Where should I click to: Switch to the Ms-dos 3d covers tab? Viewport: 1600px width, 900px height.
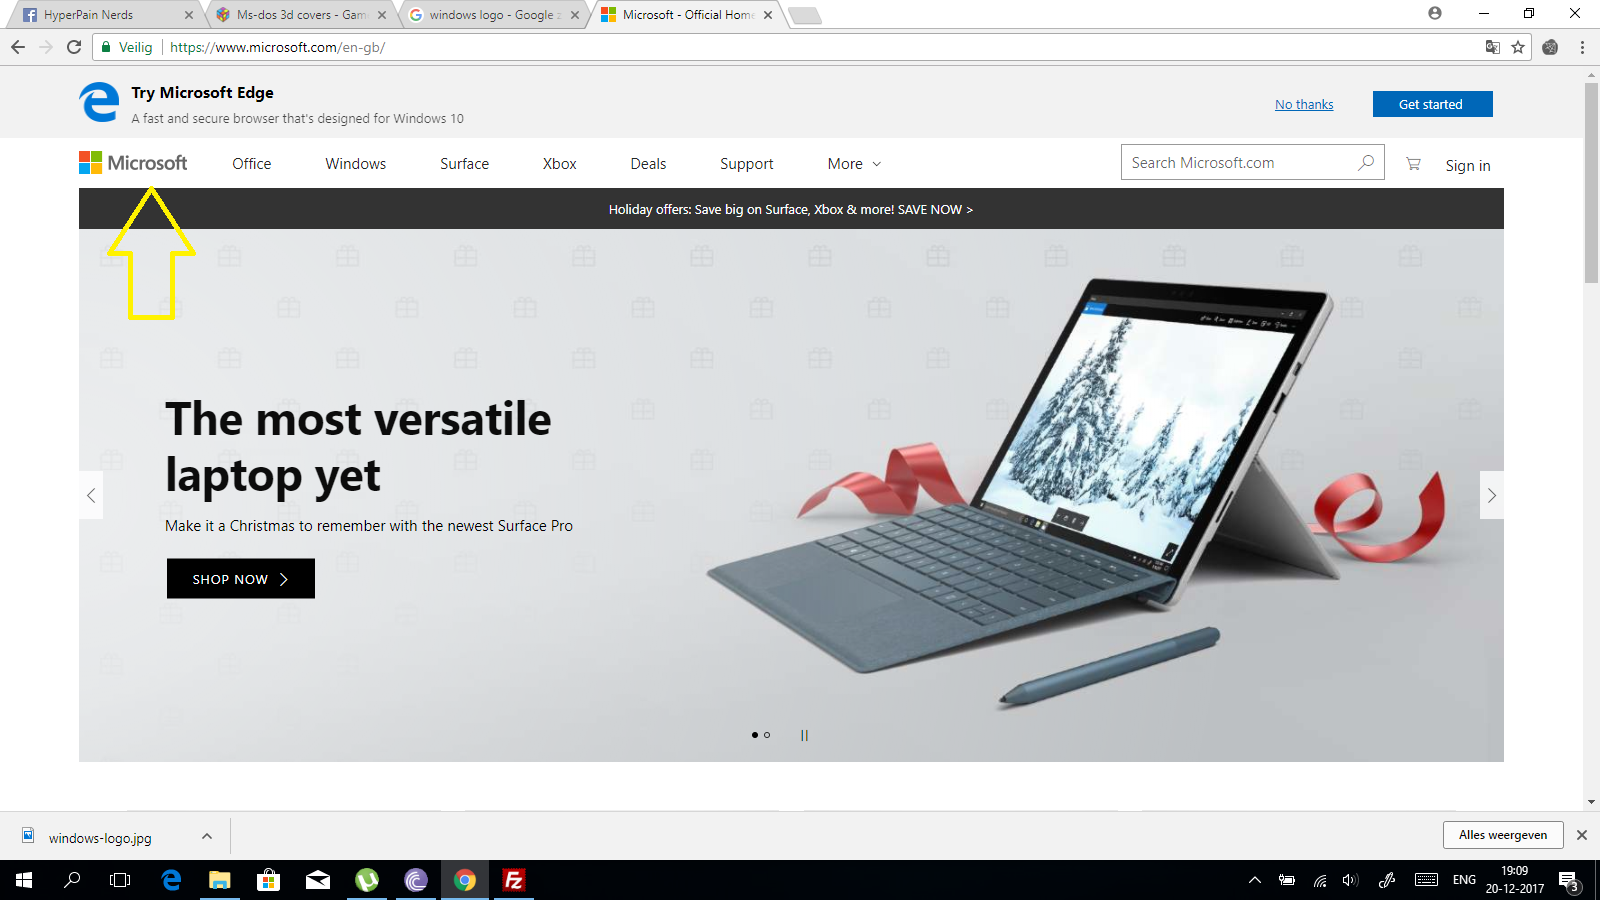tap(300, 15)
